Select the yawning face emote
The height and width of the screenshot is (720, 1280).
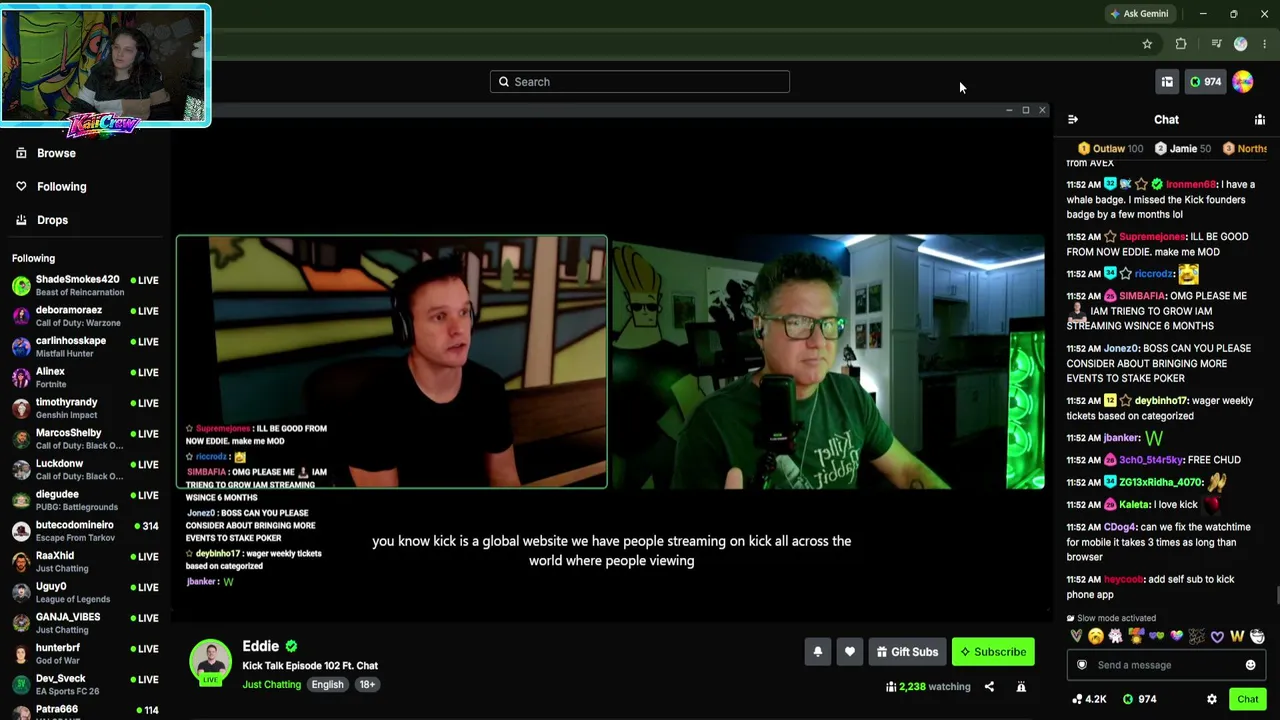pos(1096,636)
